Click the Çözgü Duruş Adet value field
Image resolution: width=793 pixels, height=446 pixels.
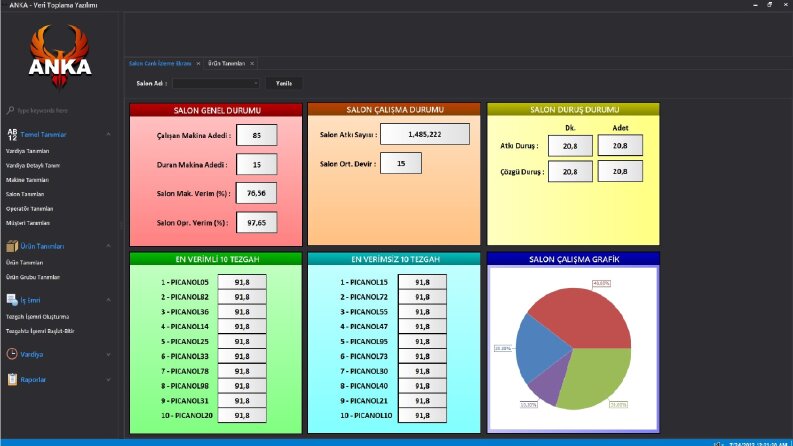pyautogui.click(x=620, y=171)
